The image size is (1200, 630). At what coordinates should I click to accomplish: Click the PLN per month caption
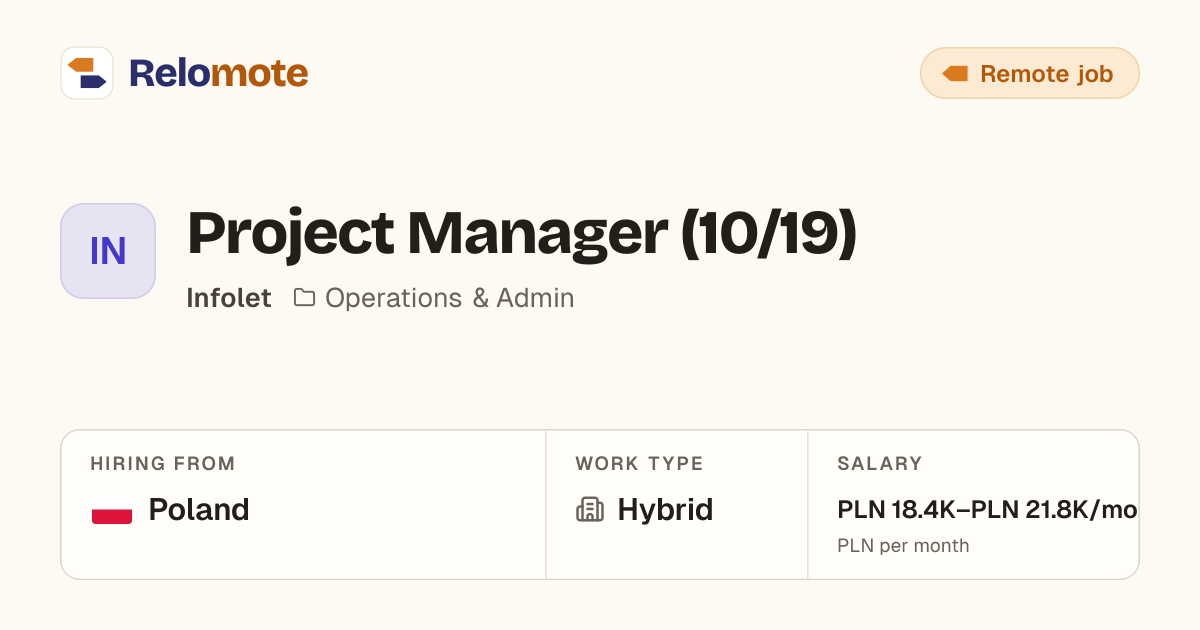903,546
